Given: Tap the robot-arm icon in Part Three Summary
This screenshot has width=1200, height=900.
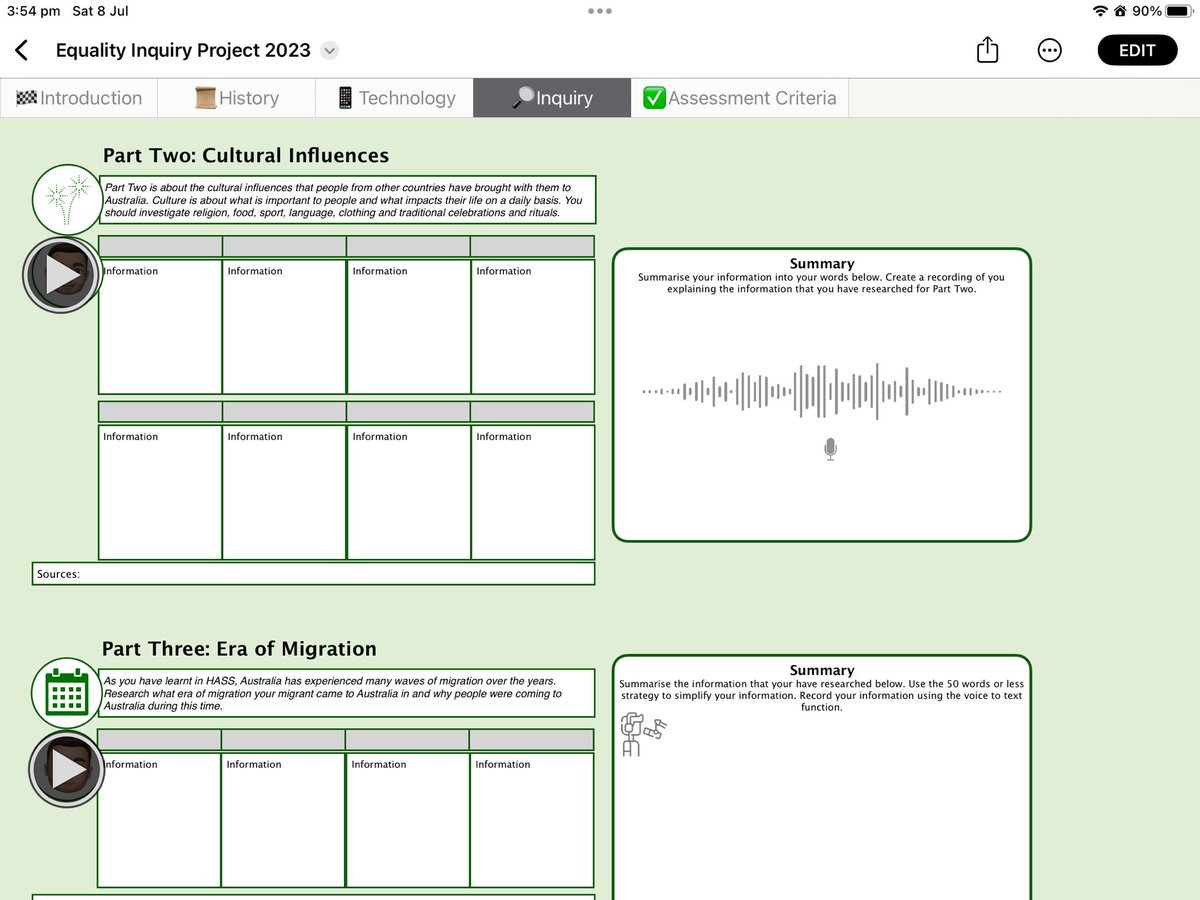Looking at the screenshot, I should (641, 733).
